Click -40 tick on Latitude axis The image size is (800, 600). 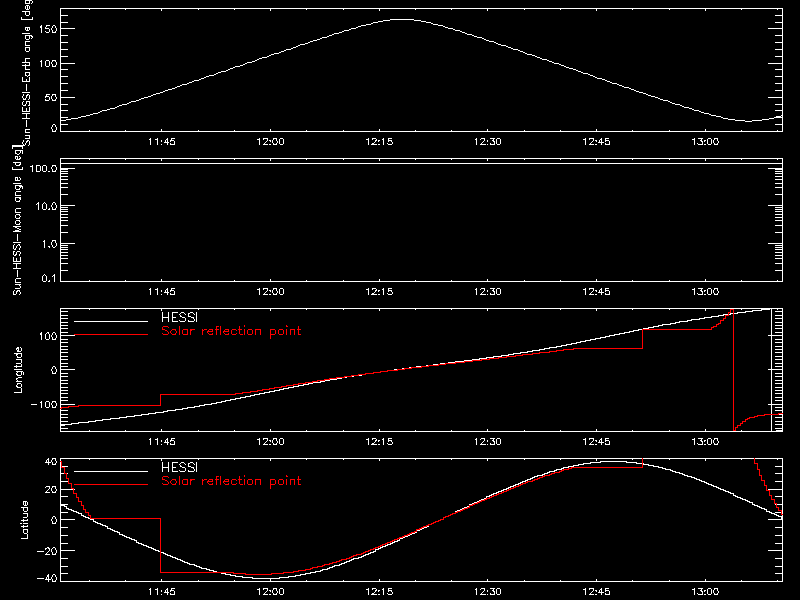pyautogui.click(x=47, y=579)
